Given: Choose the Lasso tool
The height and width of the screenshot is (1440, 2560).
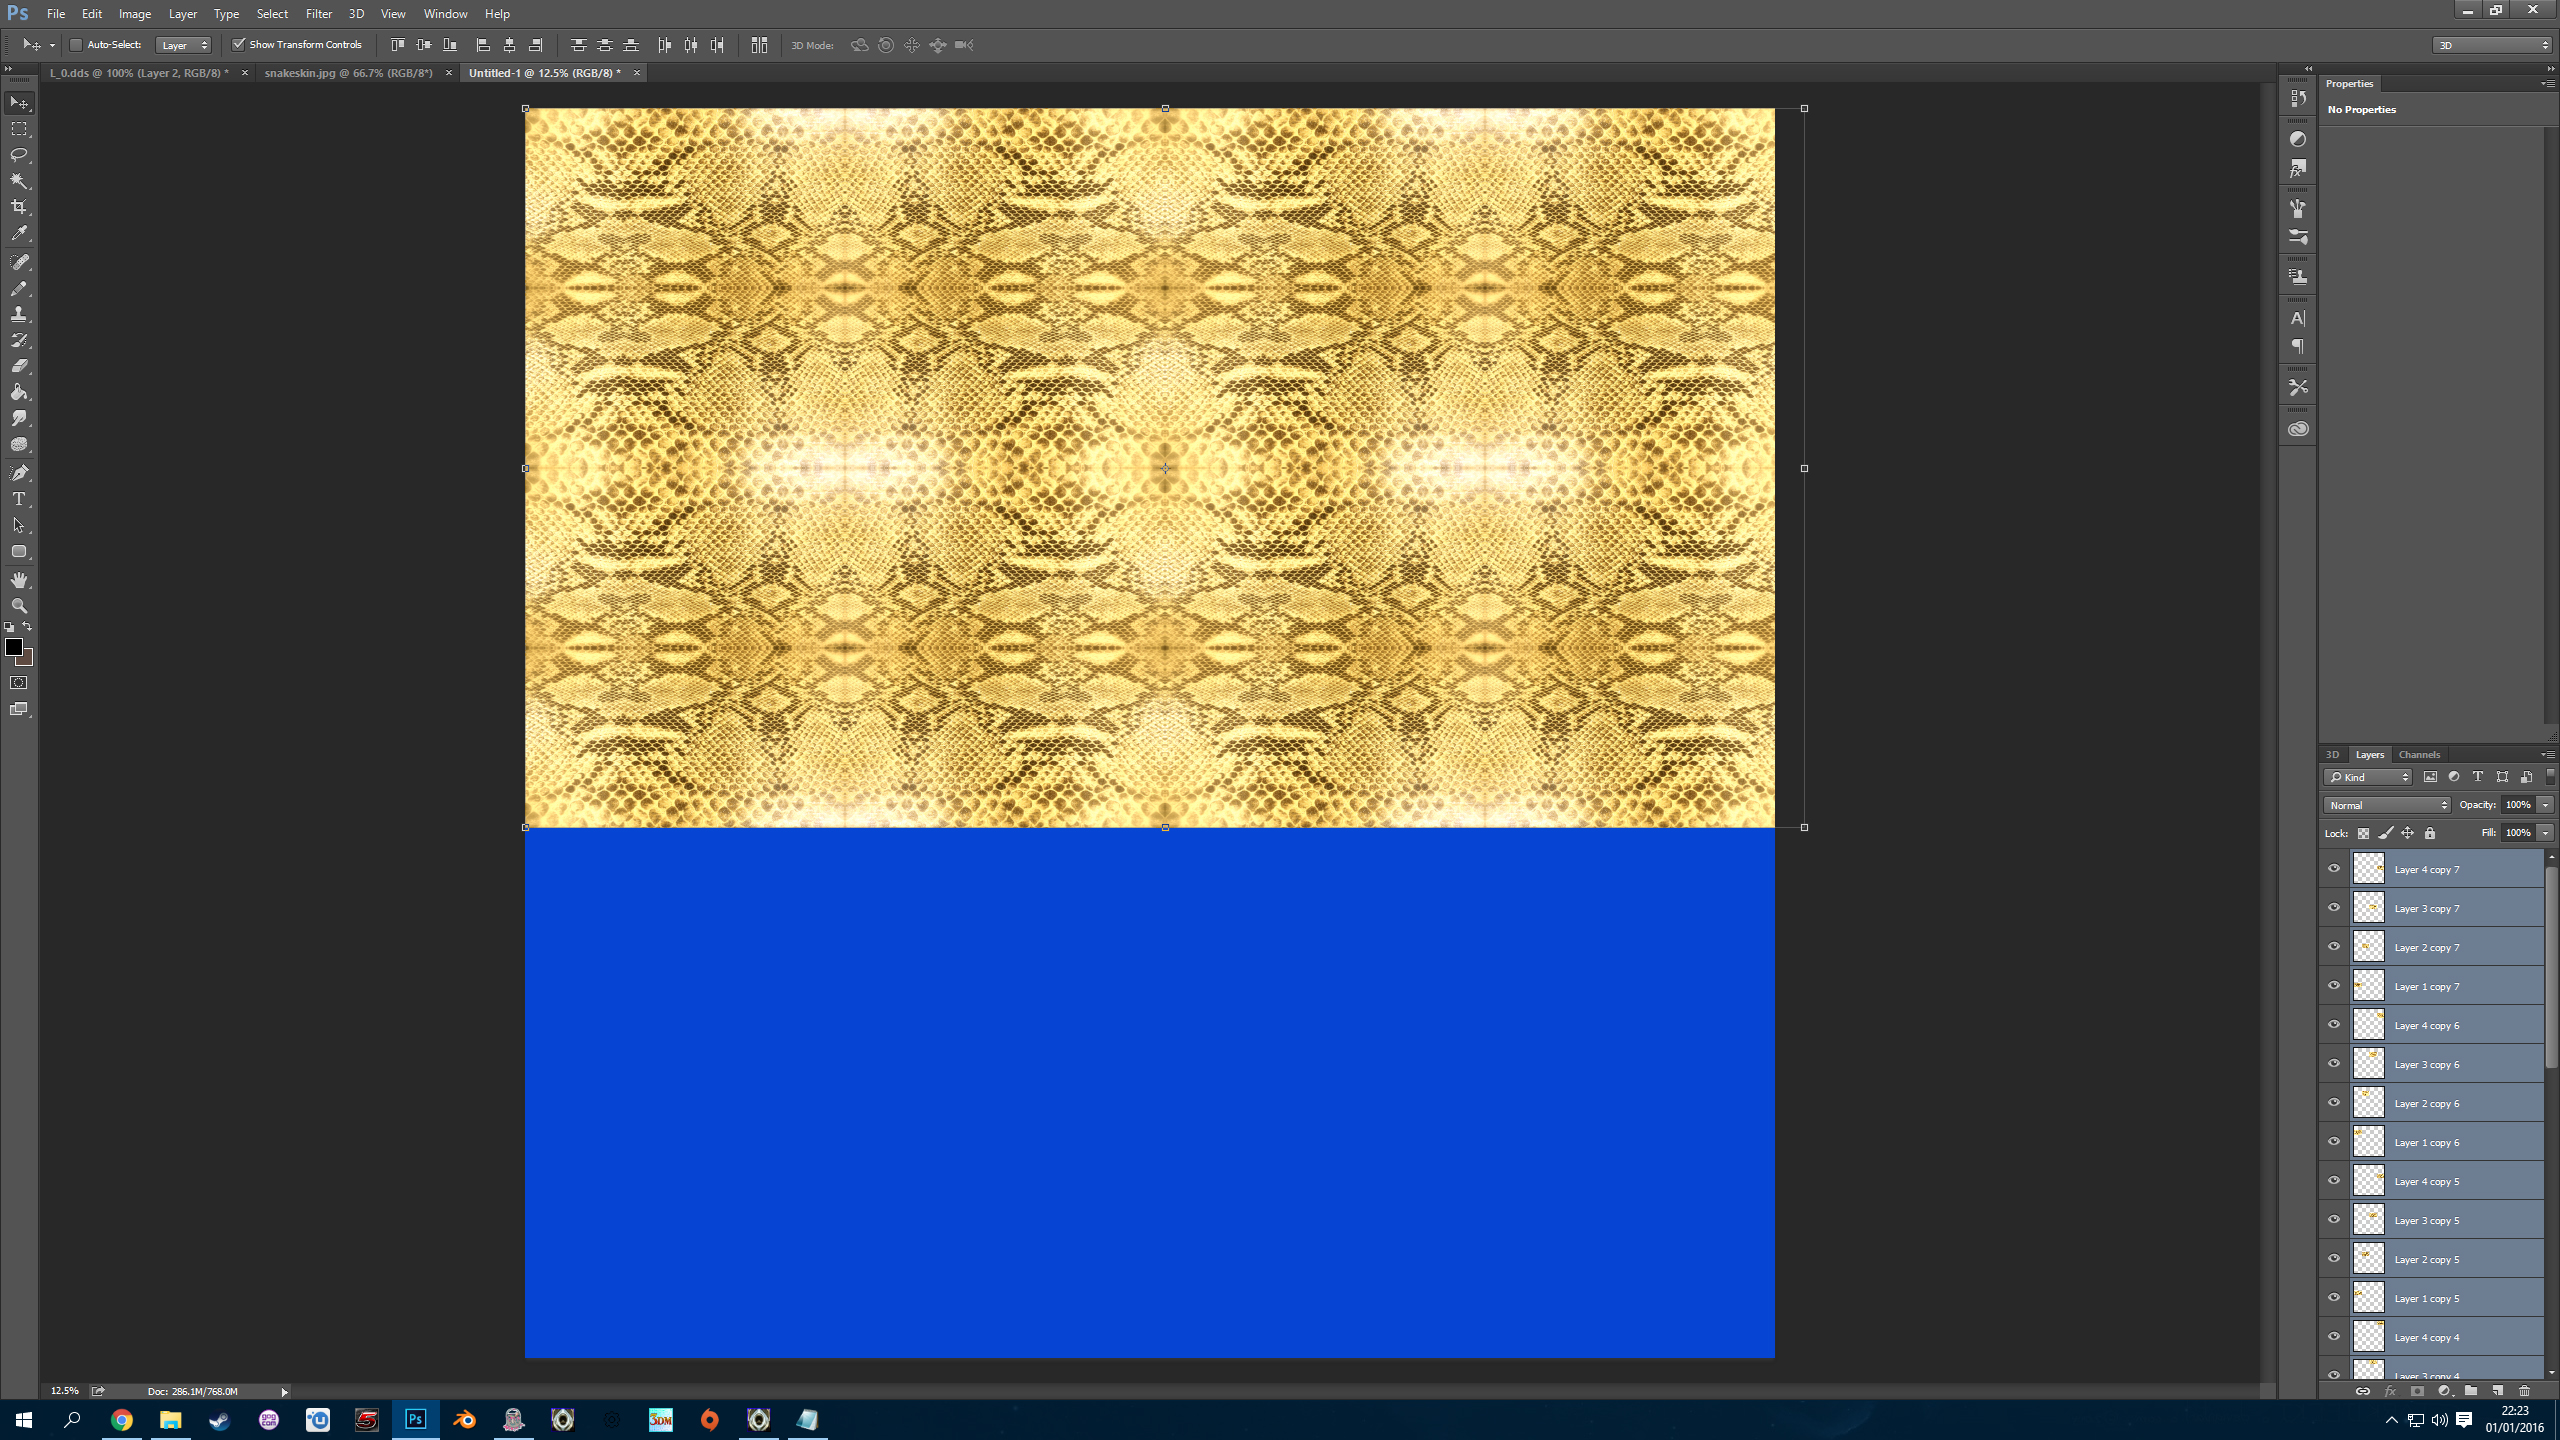Looking at the screenshot, I should (19, 155).
